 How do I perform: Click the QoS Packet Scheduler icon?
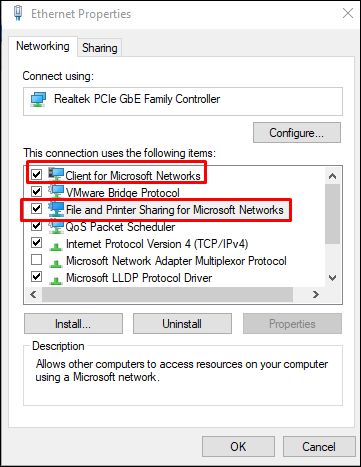coord(56,226)
